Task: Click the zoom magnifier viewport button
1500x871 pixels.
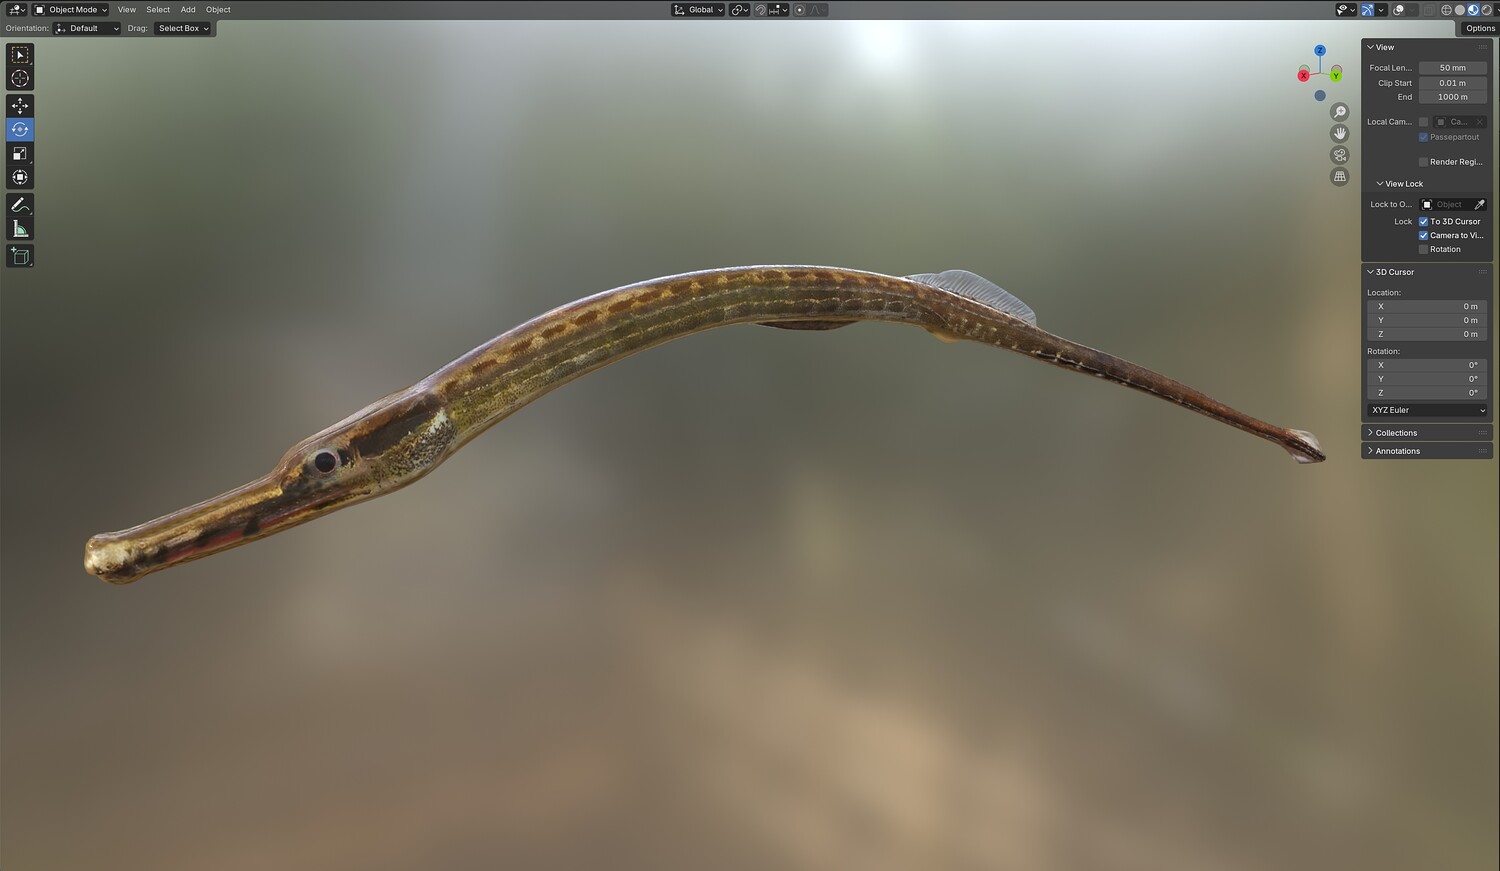Action: pos(1340,112)
